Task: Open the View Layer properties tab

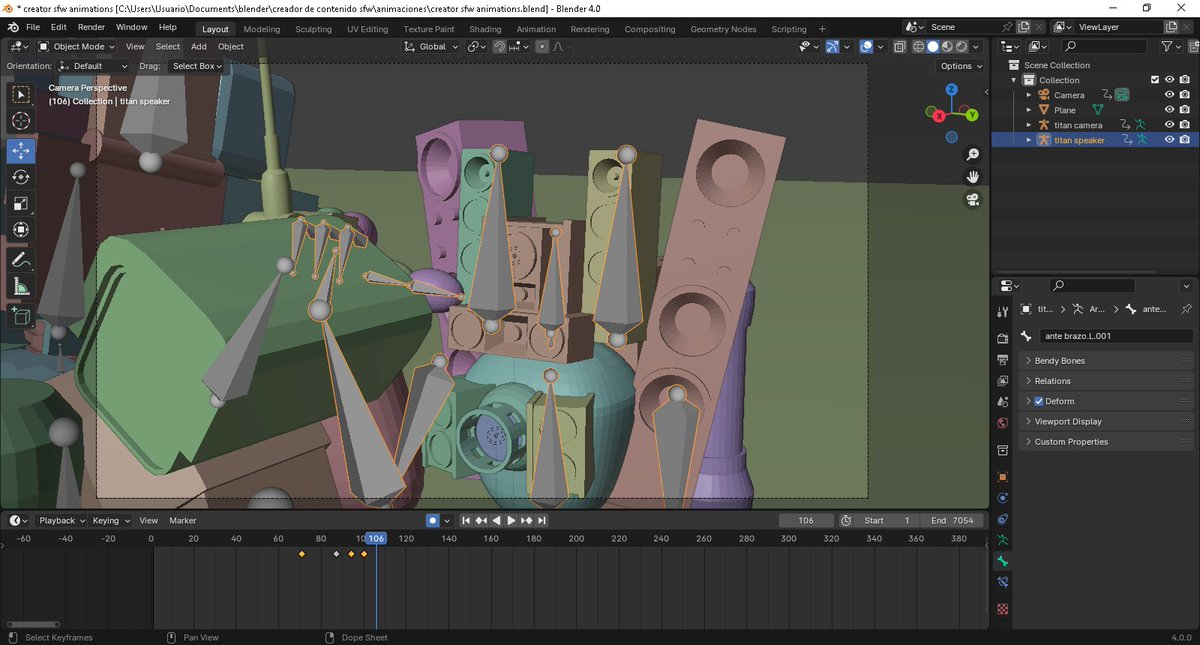Action: point(1003,381)
